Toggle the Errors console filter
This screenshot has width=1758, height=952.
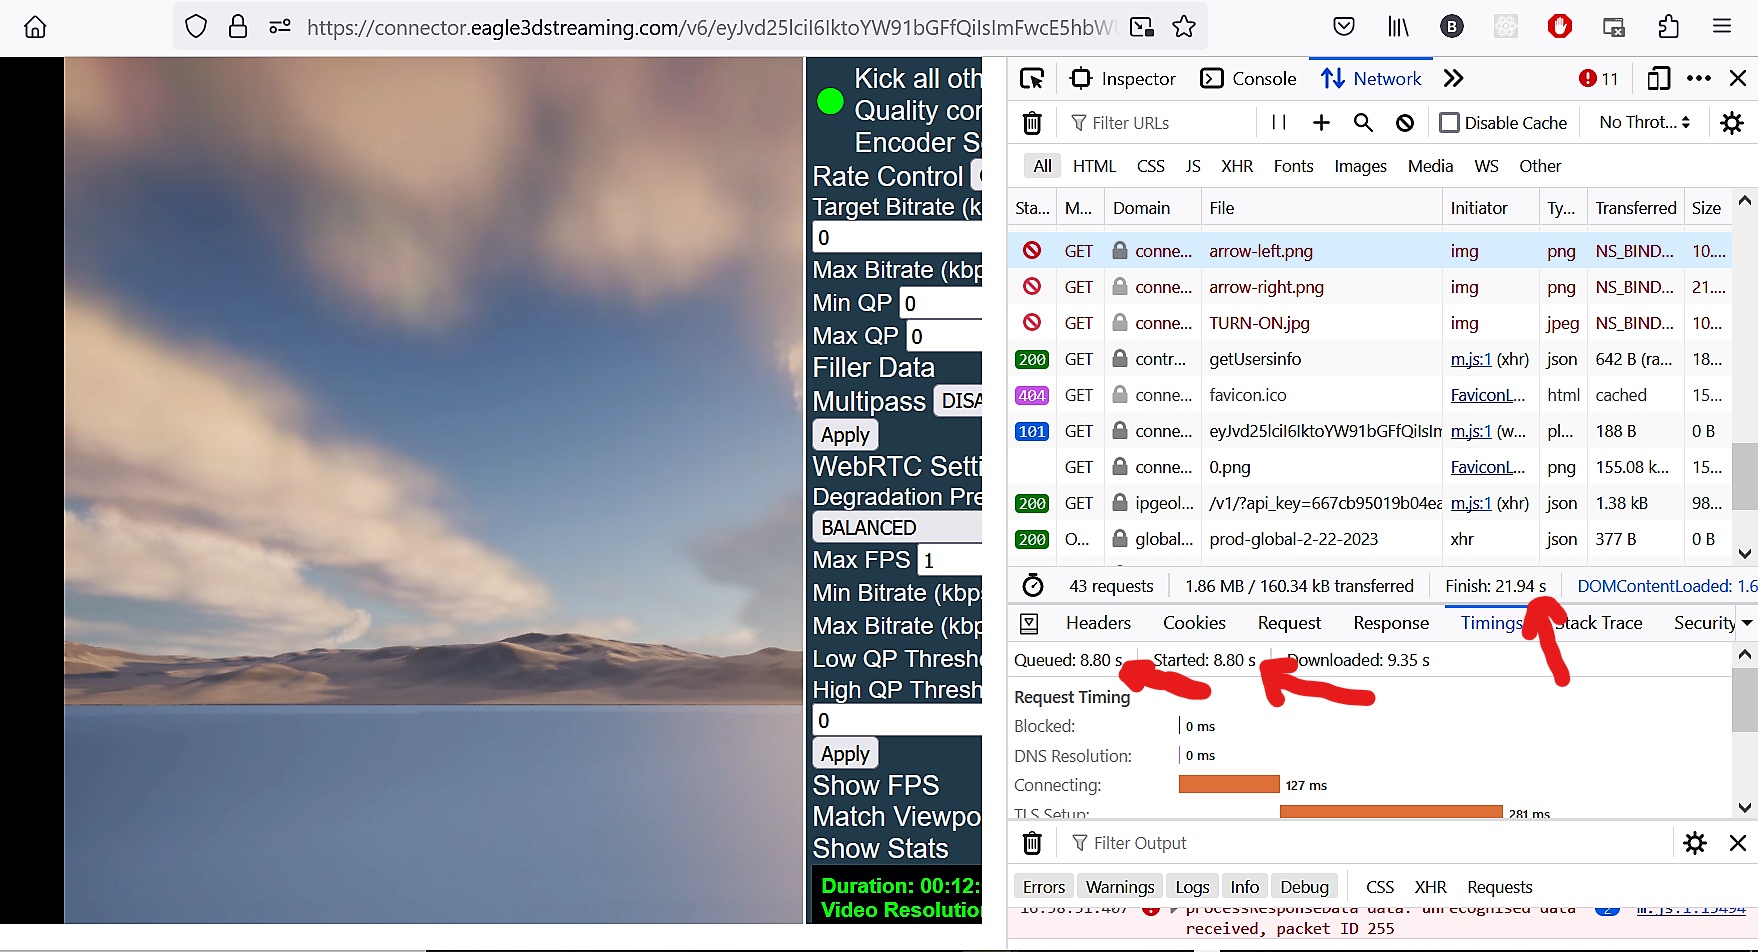[1043, 887]
